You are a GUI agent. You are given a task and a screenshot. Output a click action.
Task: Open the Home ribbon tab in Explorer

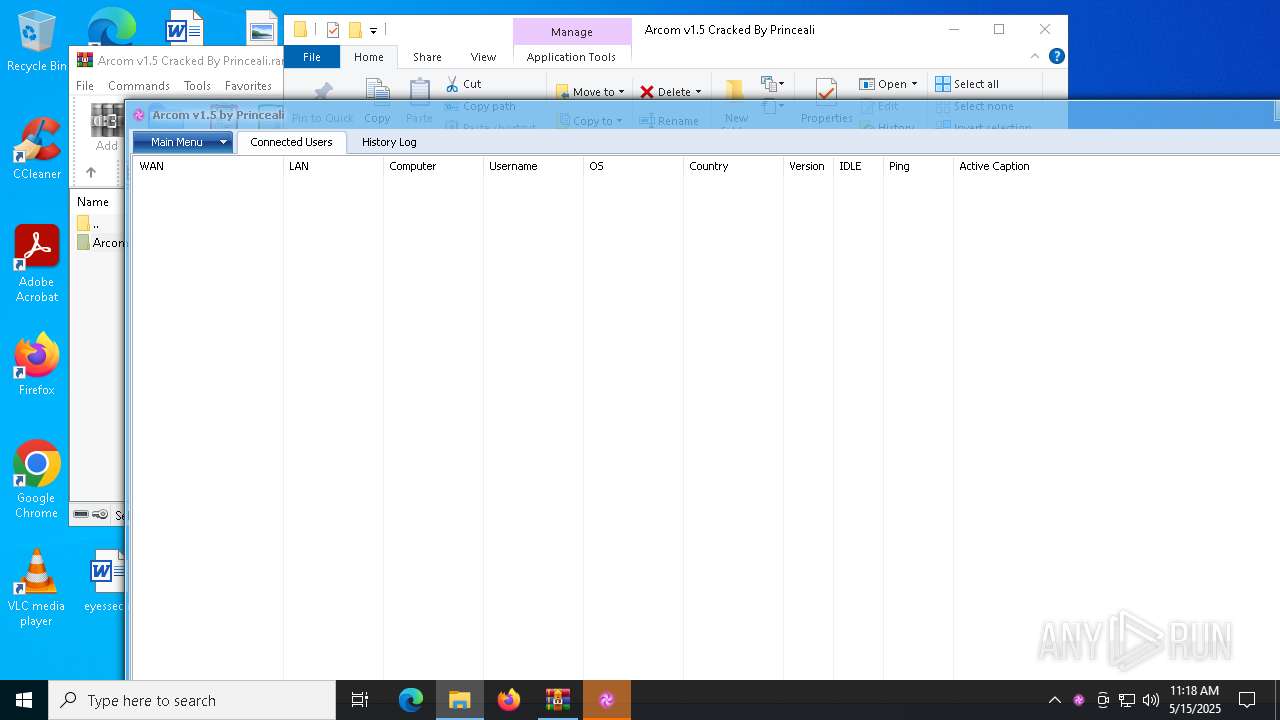click(368, 57)
